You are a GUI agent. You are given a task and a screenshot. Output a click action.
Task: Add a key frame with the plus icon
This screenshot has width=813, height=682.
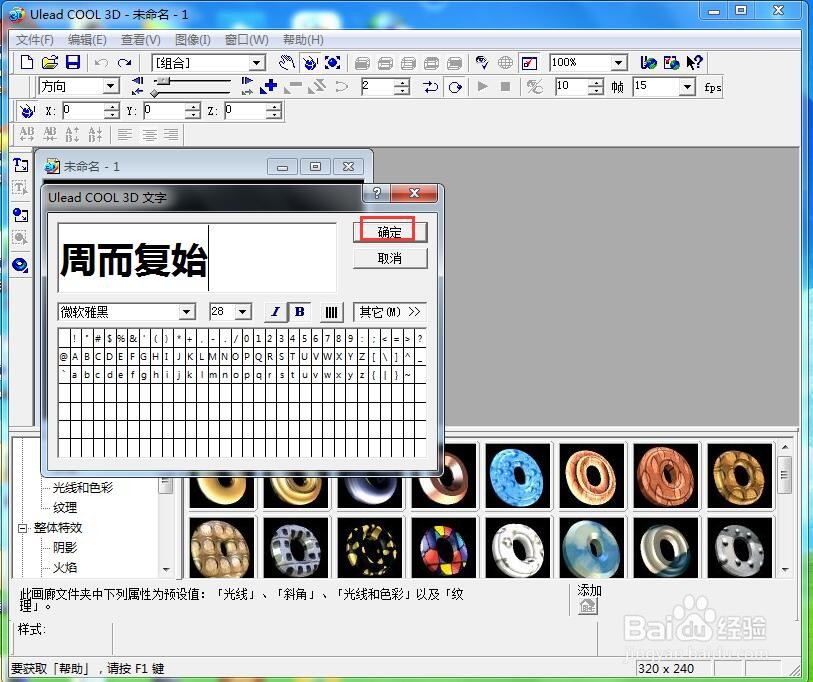269,87
